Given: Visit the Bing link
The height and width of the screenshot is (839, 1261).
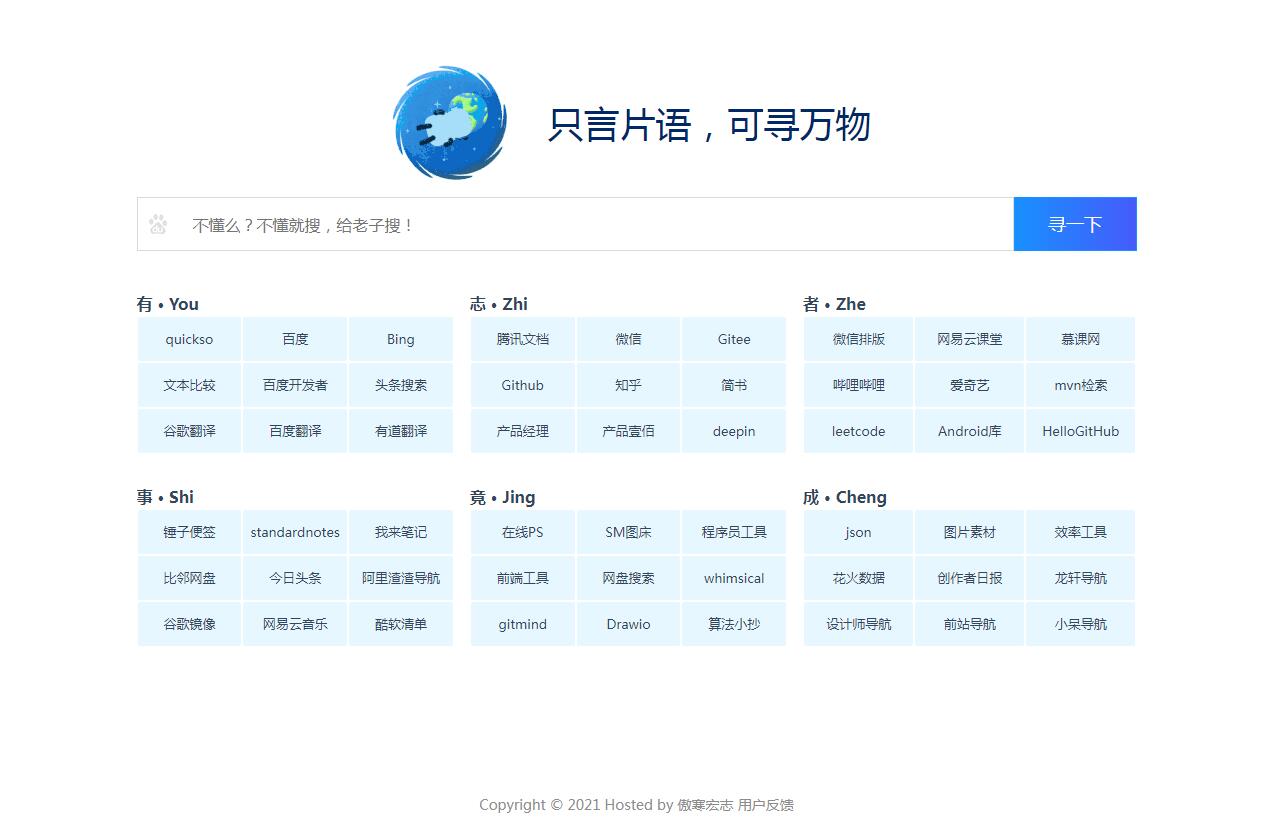Looking at the screenshot, I should 400,339.
